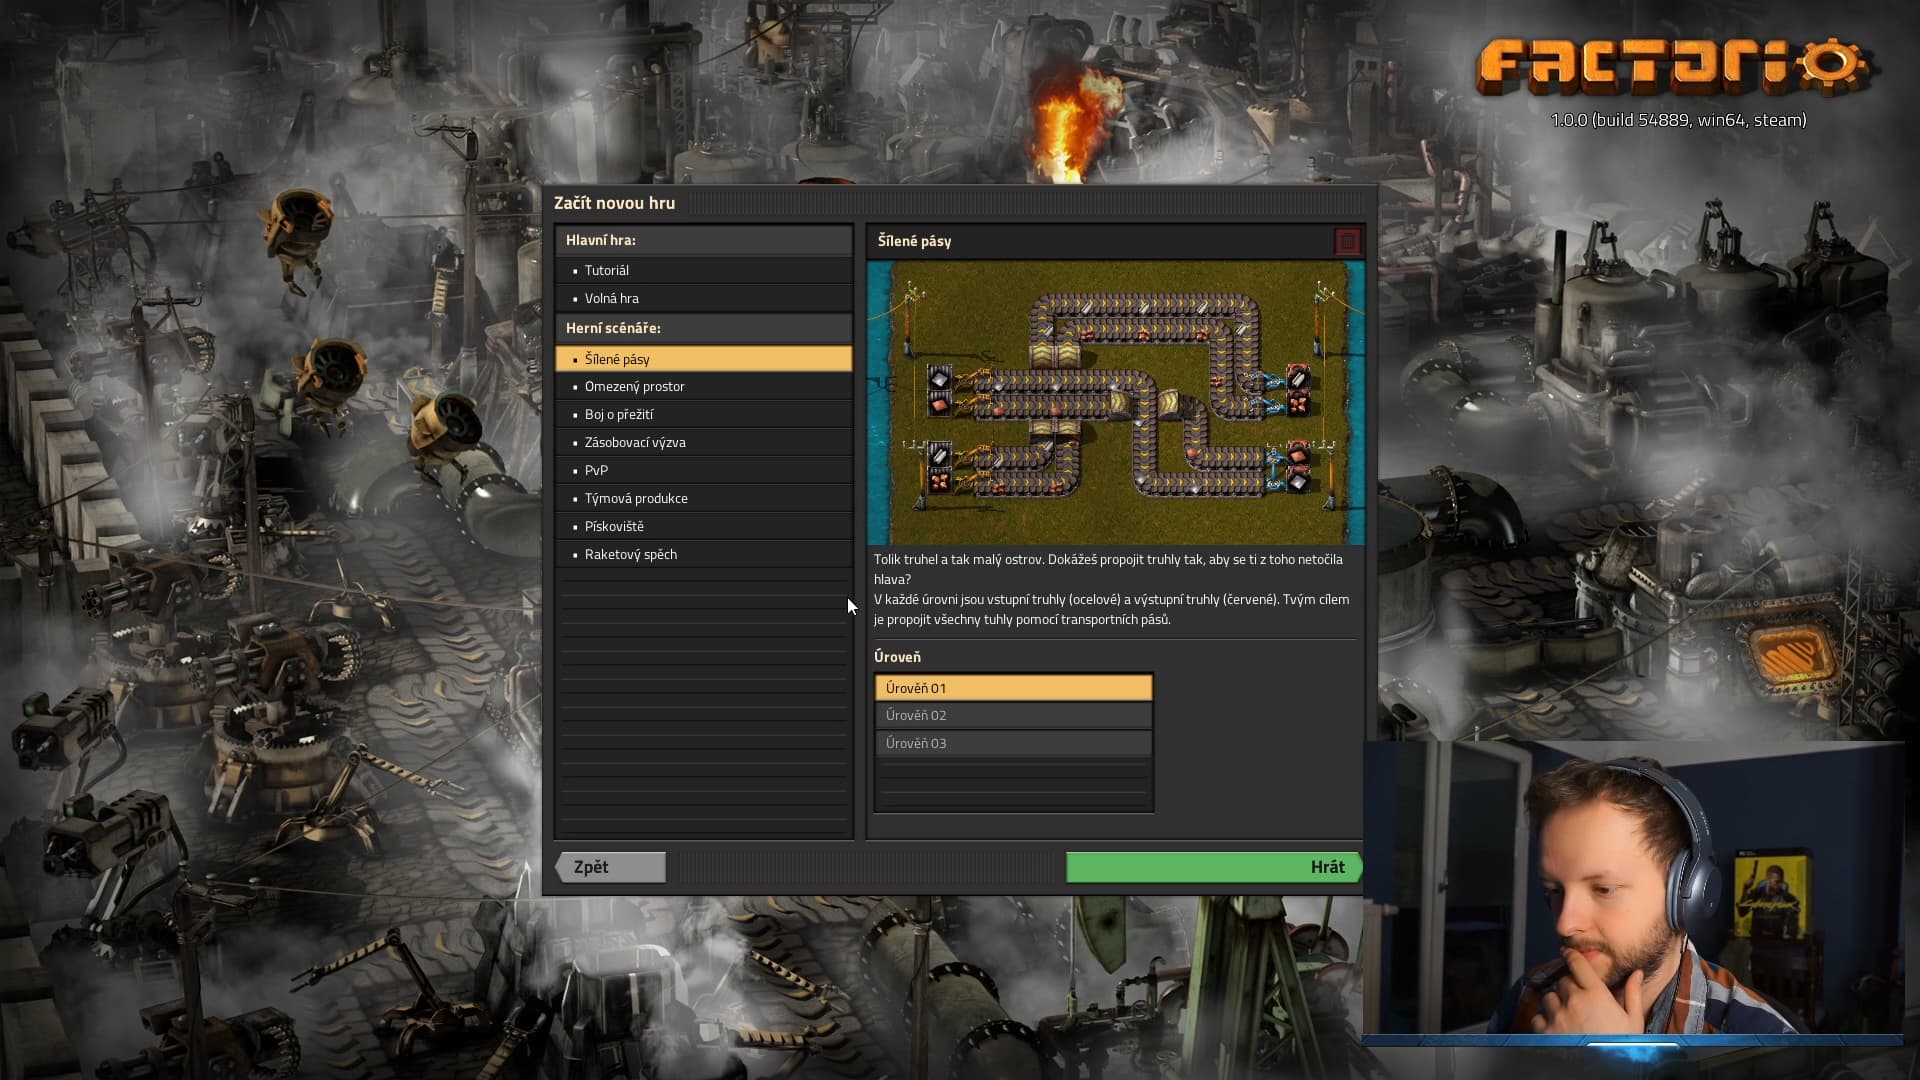The image size is (1920, 1080).
Task: Click the Herní scénáře: header
Action: click(613, 328)
